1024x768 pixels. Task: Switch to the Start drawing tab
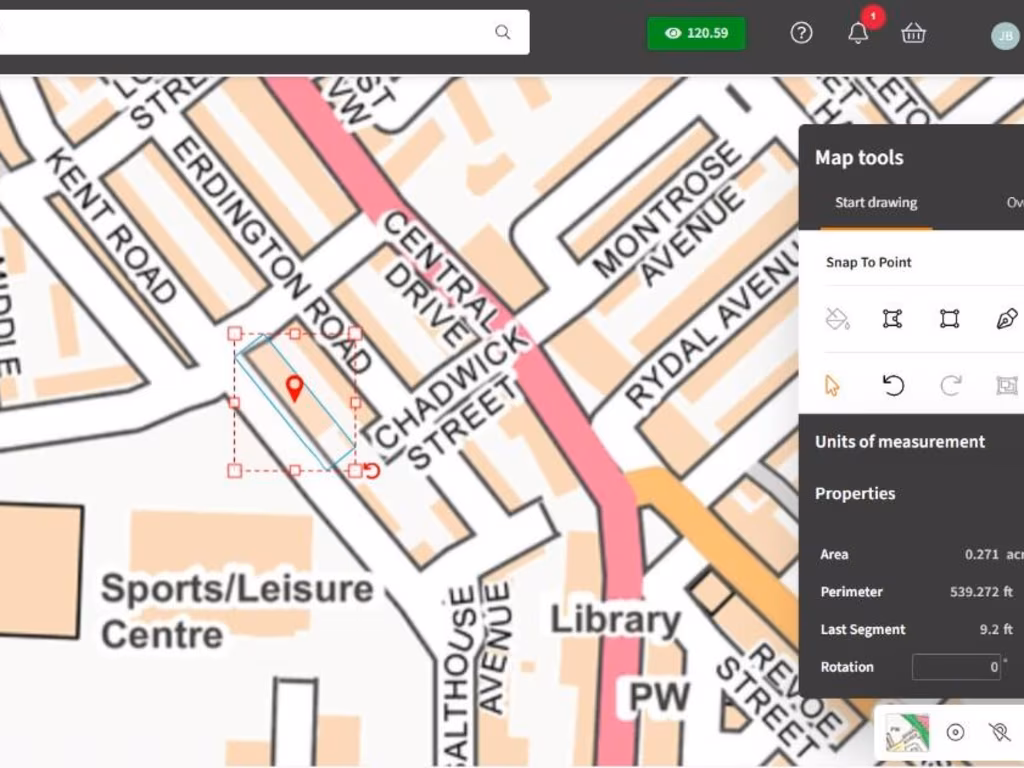tap(875, 203)
